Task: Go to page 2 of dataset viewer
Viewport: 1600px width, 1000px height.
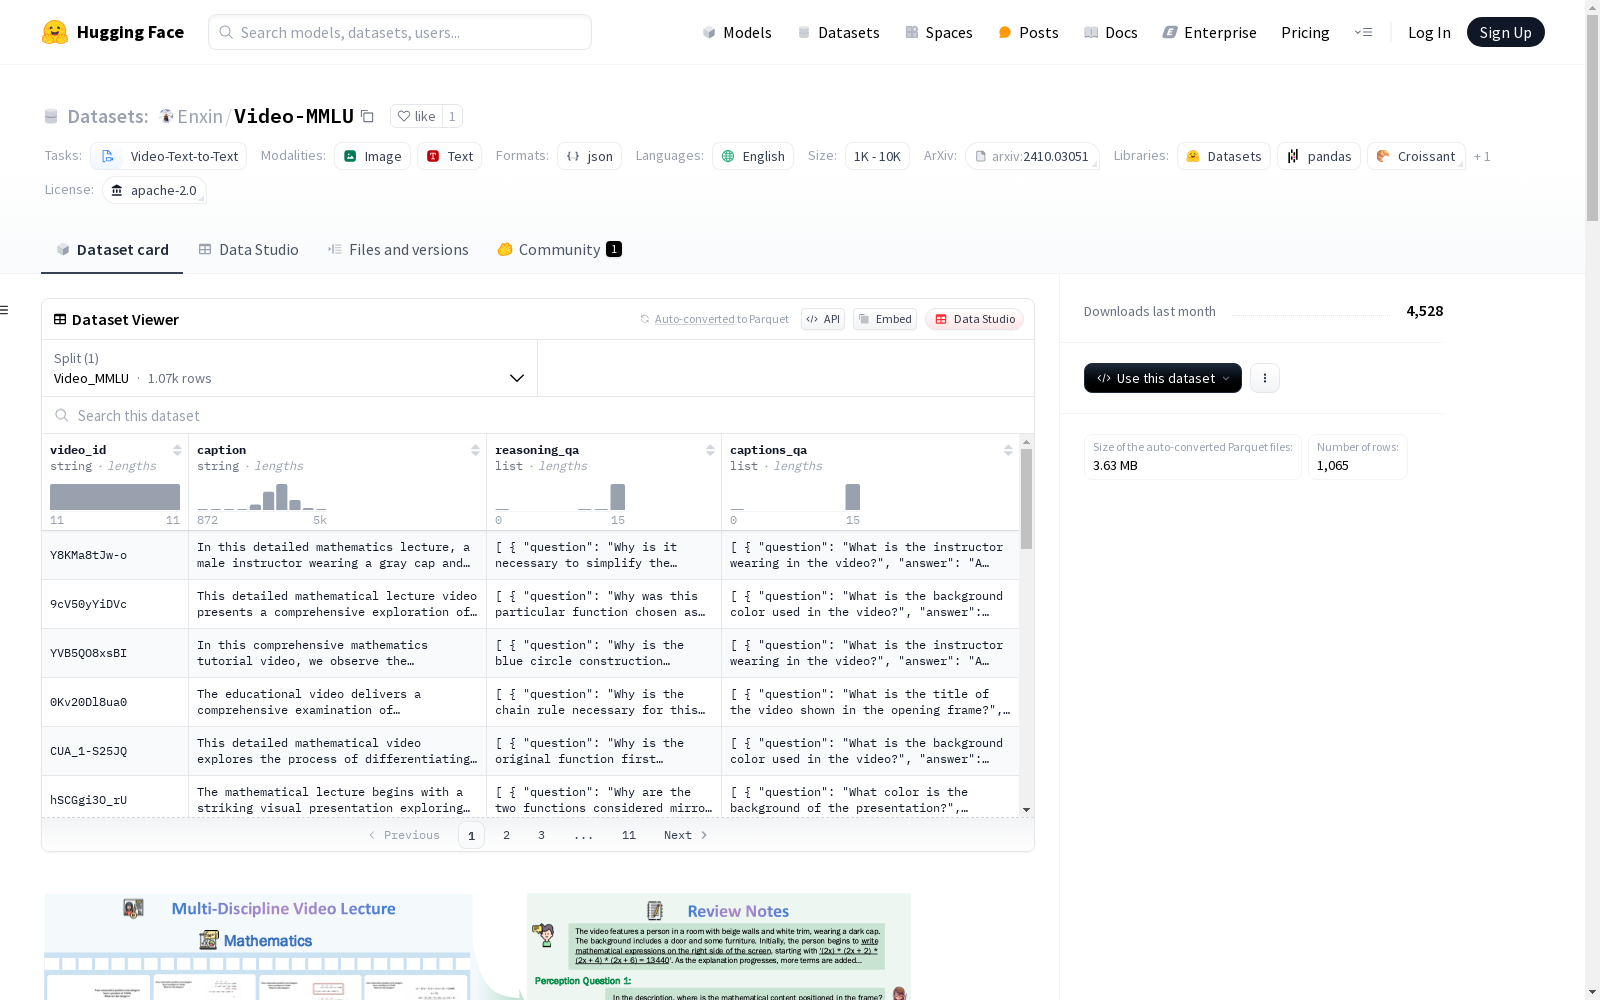Action: click(x=507, y=835)
